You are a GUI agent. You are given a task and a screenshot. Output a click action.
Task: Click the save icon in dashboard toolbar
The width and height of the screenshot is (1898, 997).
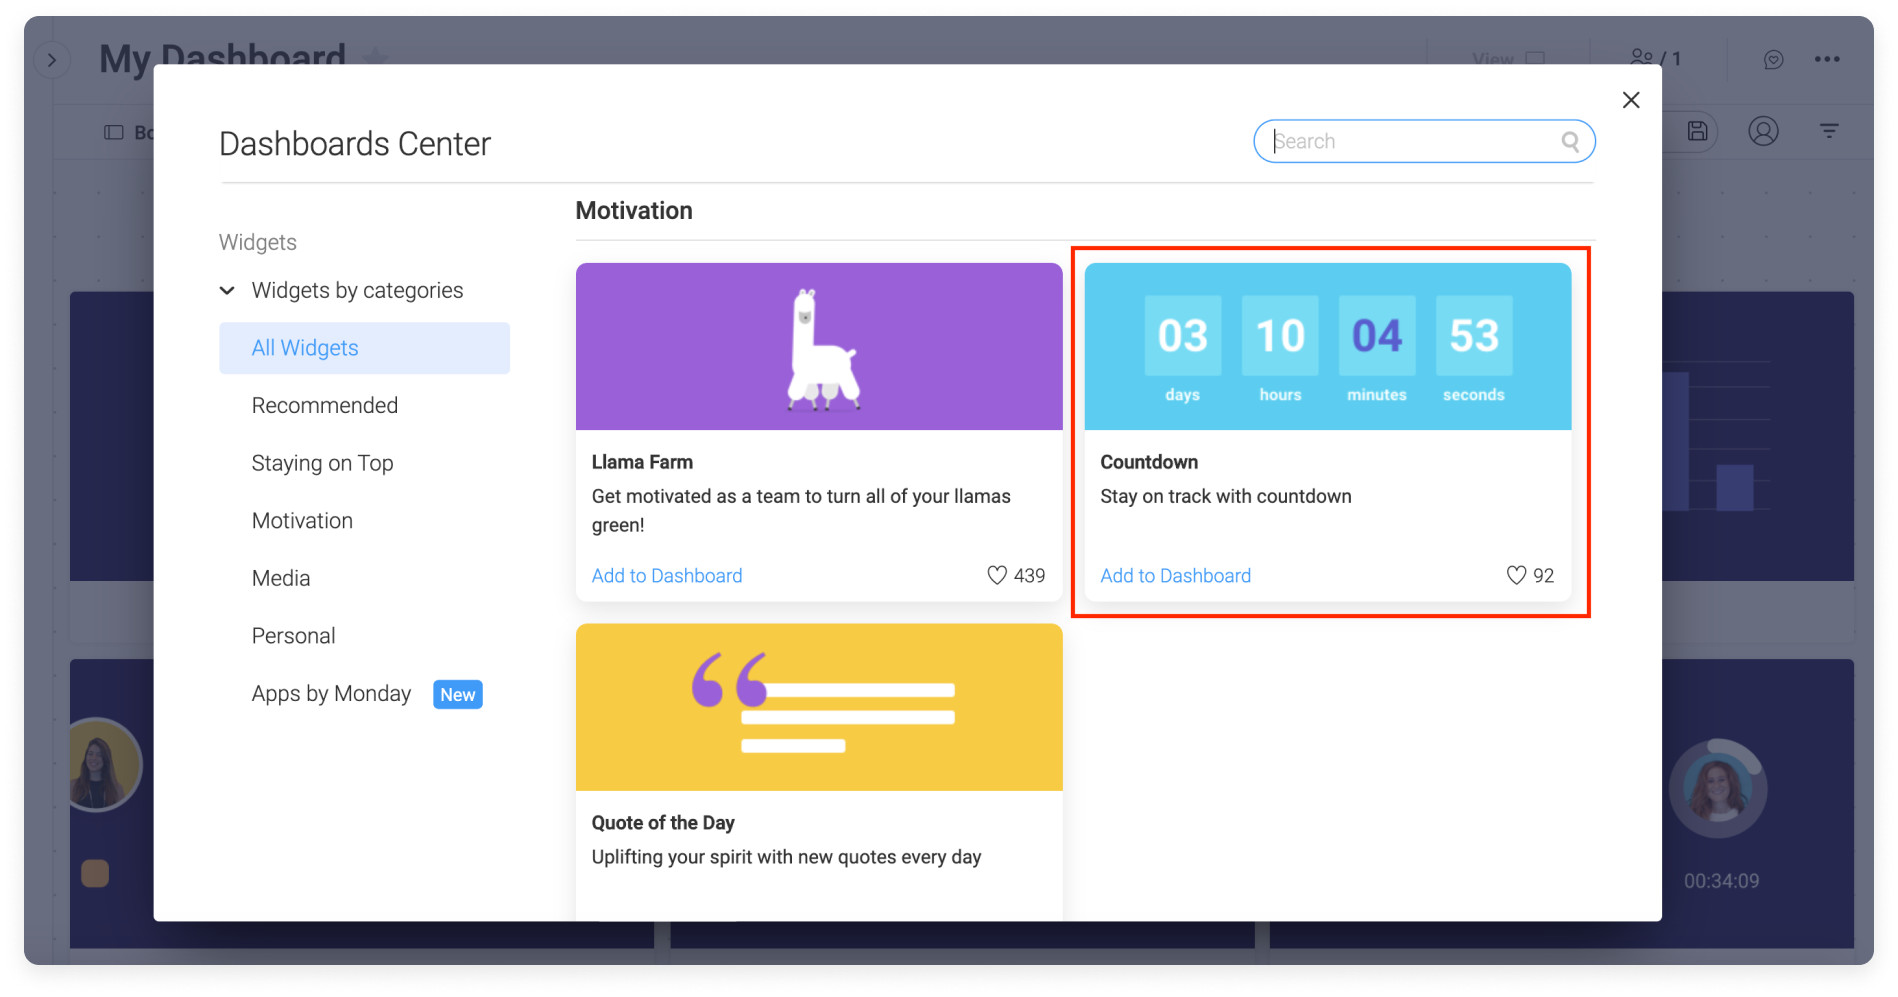pyautogui.click(x=1697, y=131)
